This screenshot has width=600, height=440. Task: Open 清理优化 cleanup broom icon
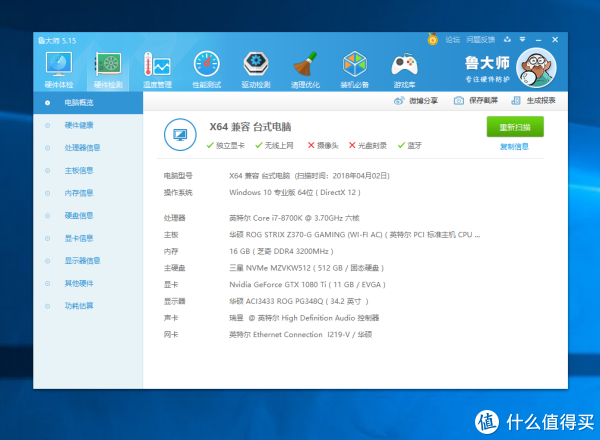(305, 70)
